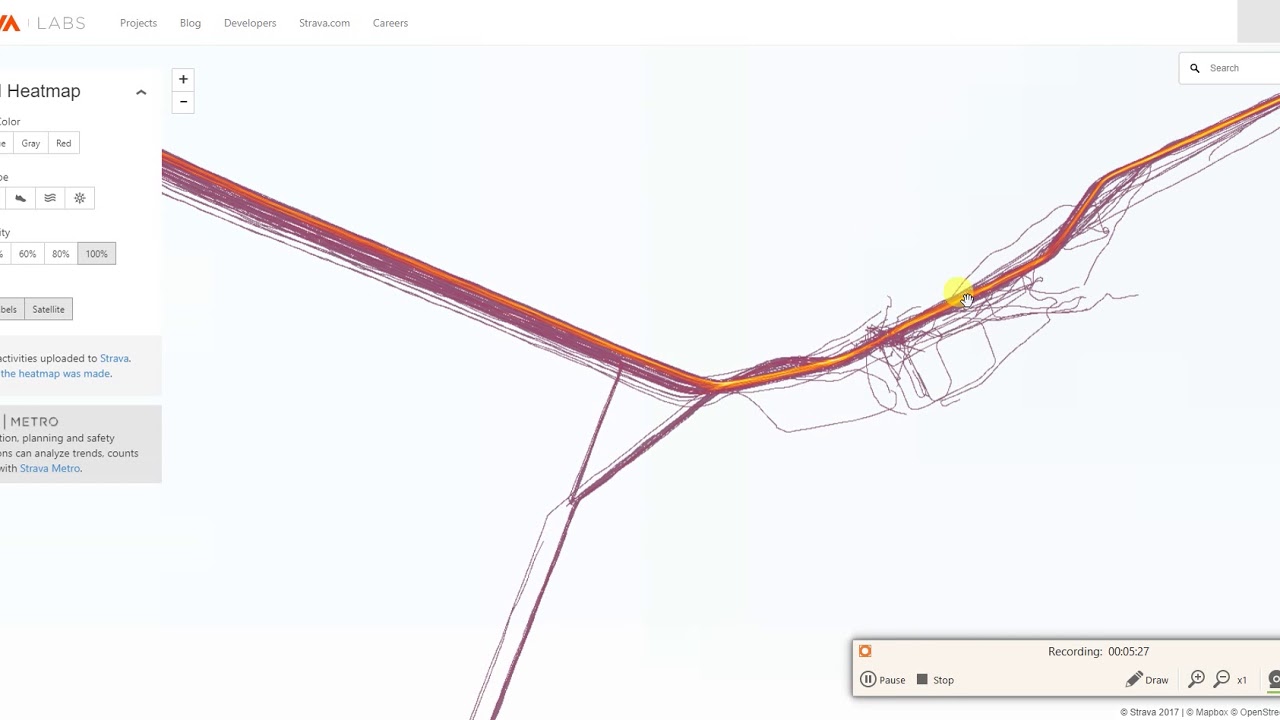Switch map style to Satellite

pos(48,309)
